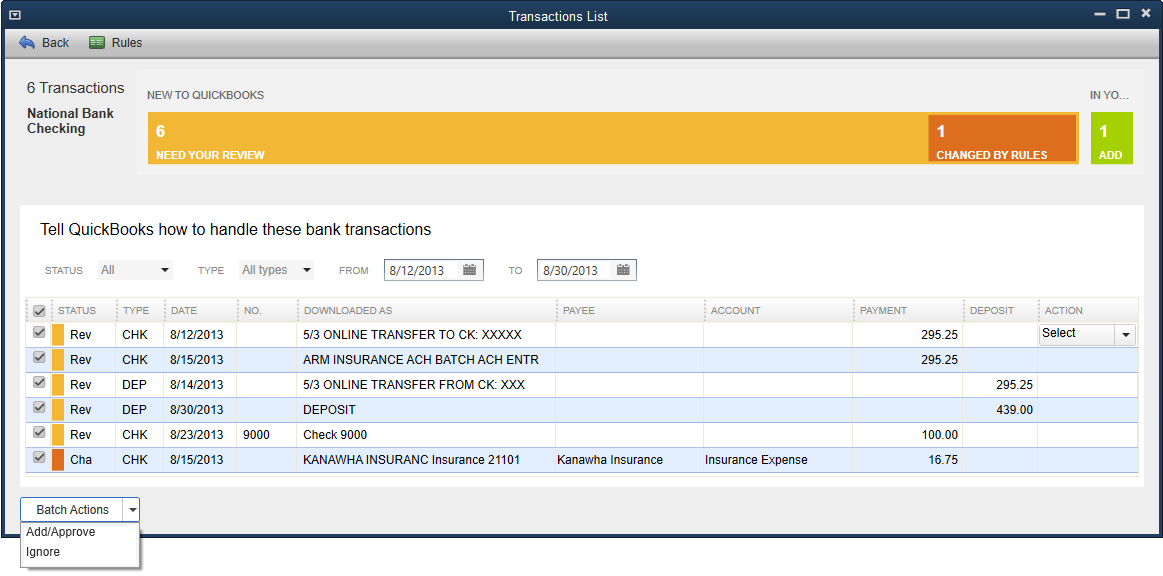Image resolution: width=1163 pixels, height=576 pixels.
Task: Uncheck the KANAWHA INSURANC row checkbox
Action: (x=39, y=457)
